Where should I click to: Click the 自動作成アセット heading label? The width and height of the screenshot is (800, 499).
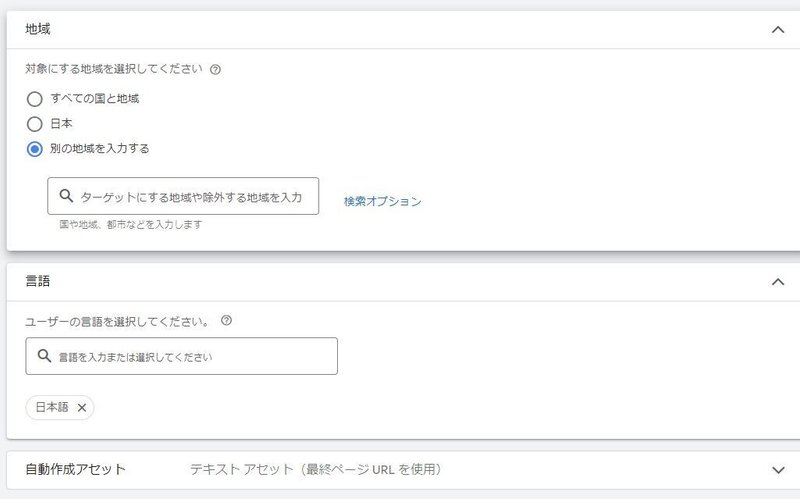75,469
